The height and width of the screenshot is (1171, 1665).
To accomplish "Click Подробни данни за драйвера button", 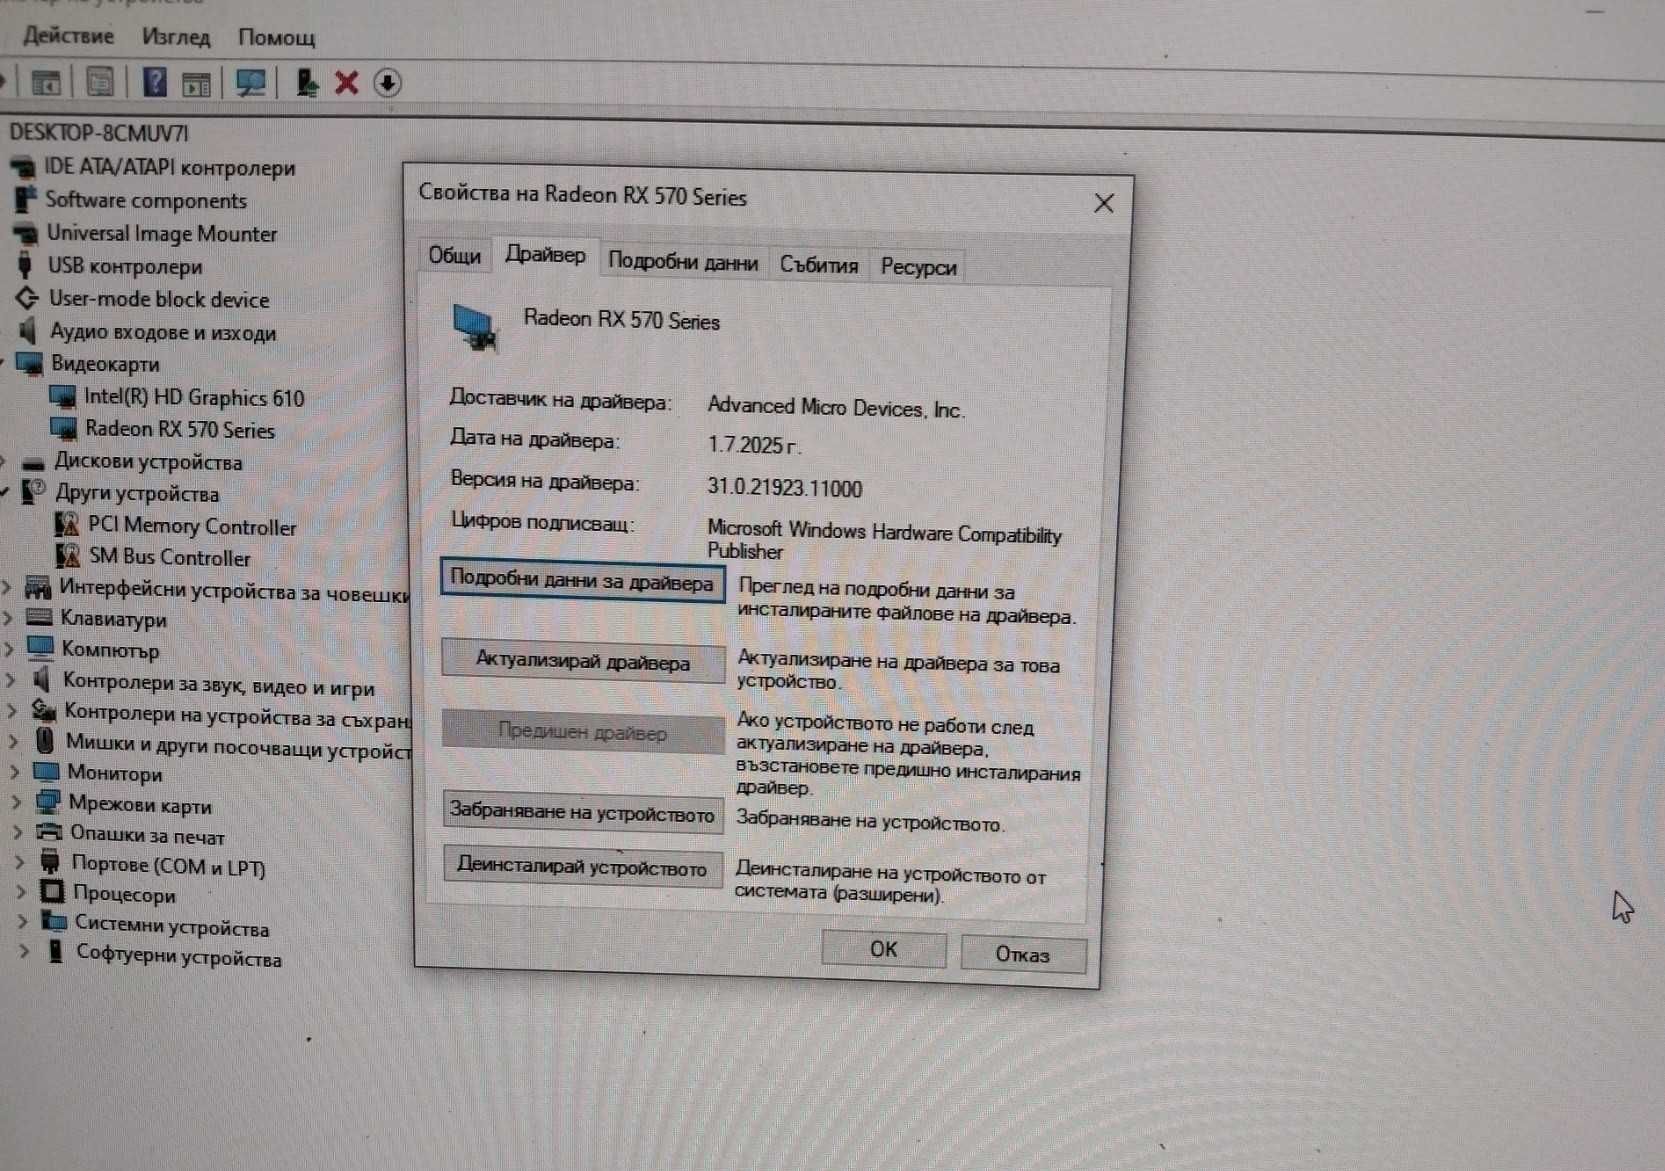I will (x=582, y=580).
